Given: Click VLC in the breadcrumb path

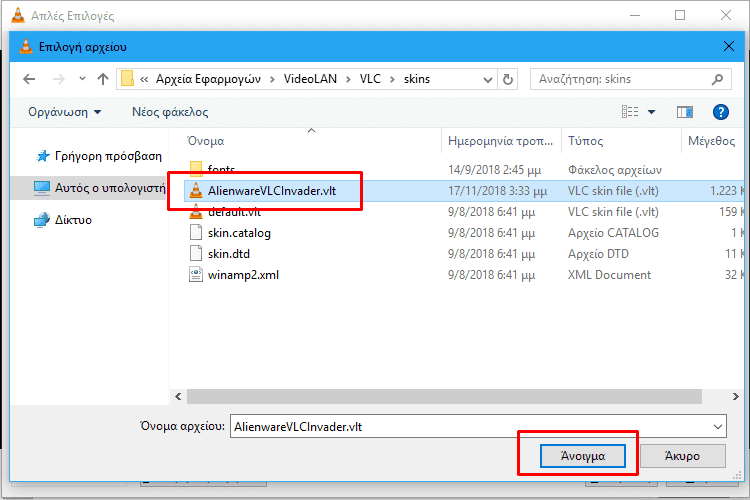Looking at the screenshot, I should pos(370,79).
